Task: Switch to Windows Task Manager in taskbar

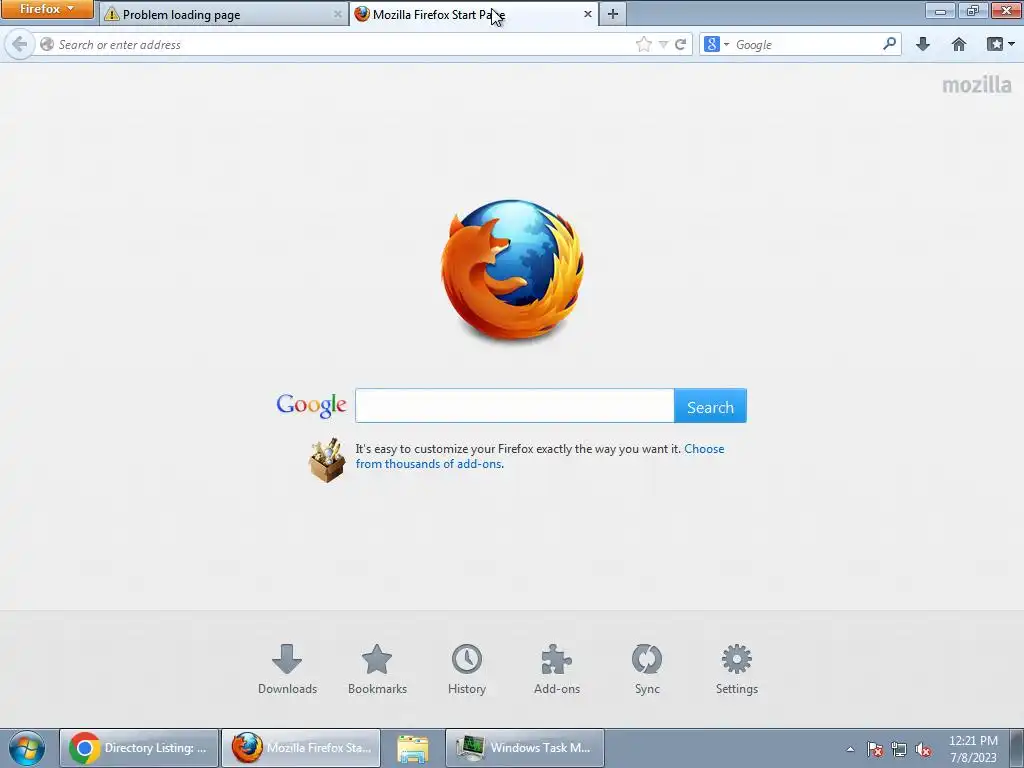Action: pos(525,748)
